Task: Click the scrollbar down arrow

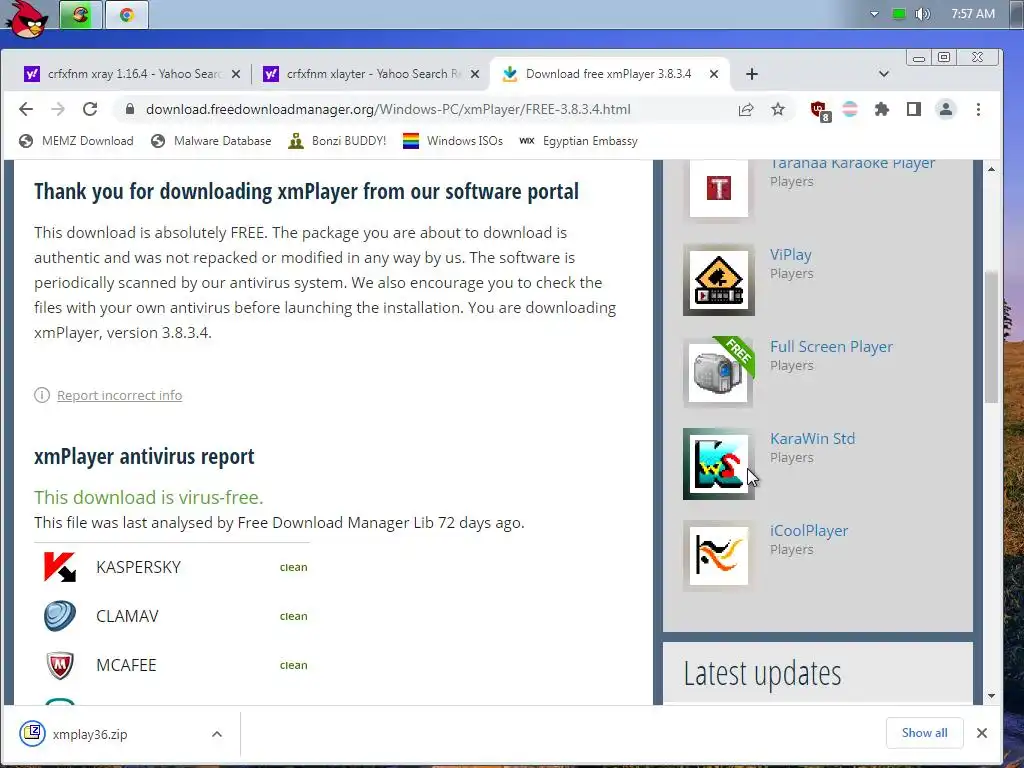Action: pyautogui.click(x=991, y=696)
